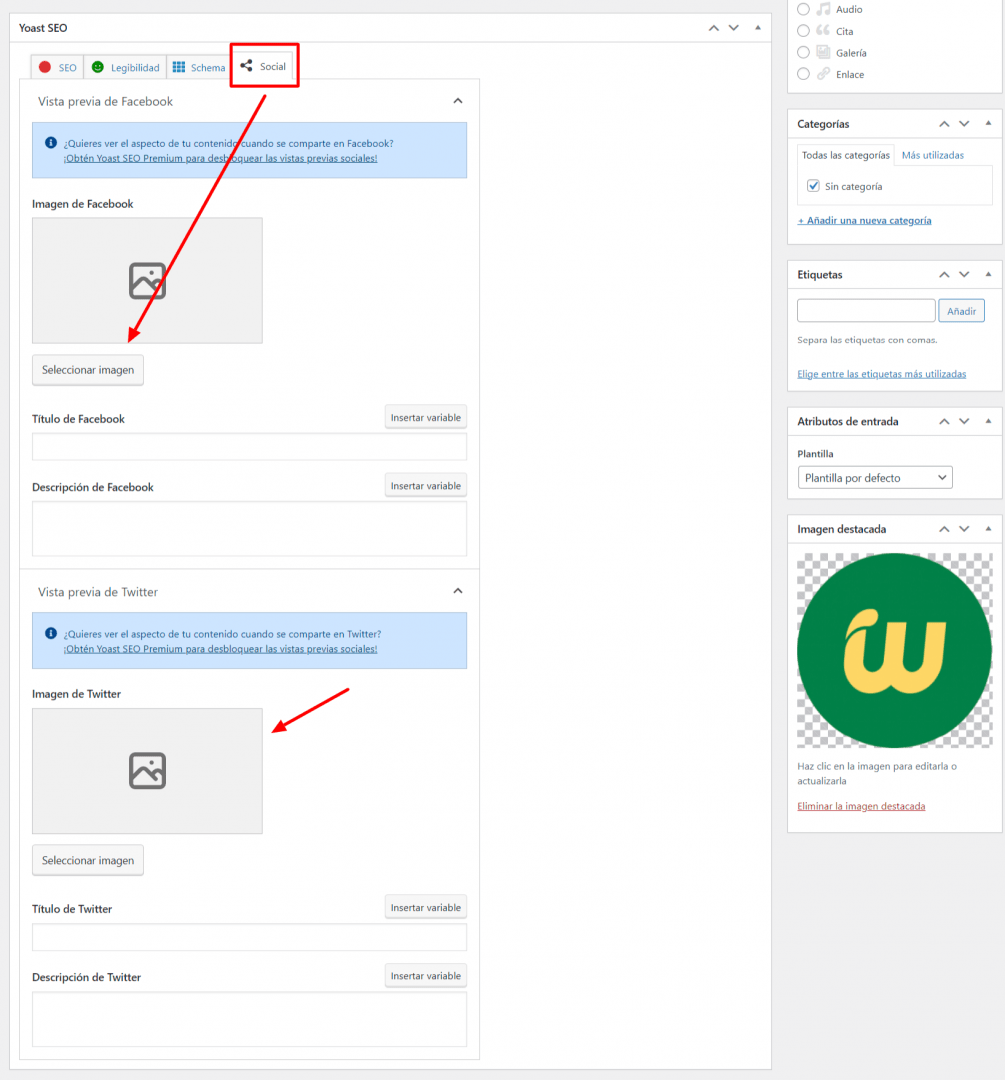Move Imagen destacada panel down

point(964,529)
